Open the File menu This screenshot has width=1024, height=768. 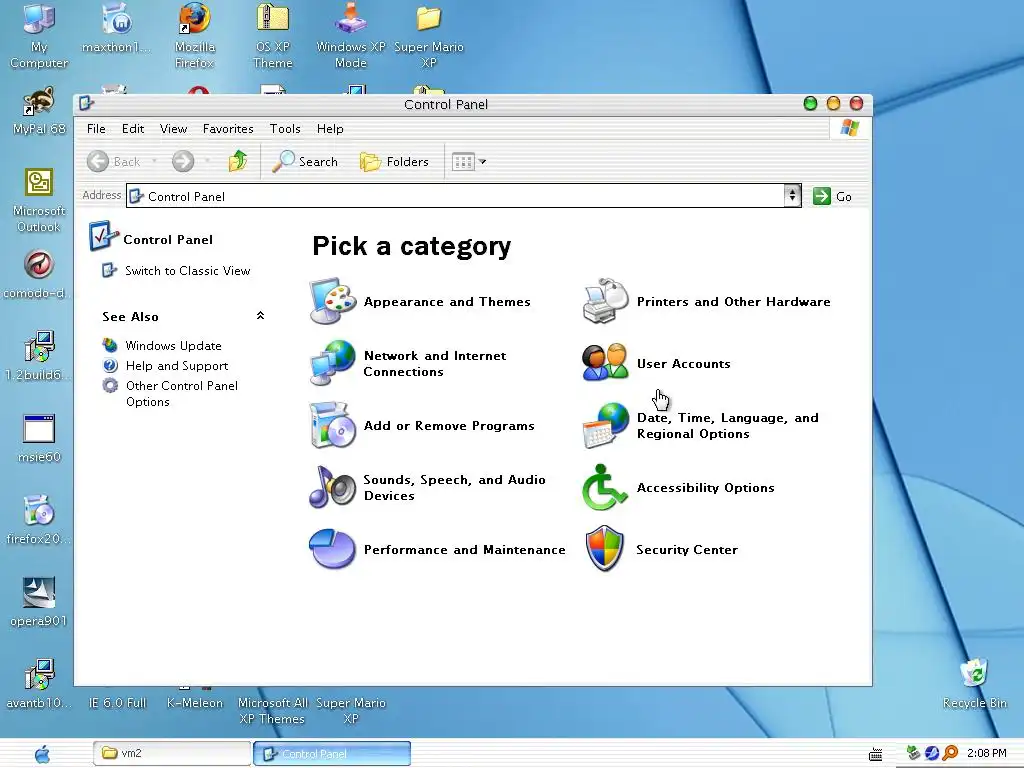pyautogui.click(x=96, y=129)
